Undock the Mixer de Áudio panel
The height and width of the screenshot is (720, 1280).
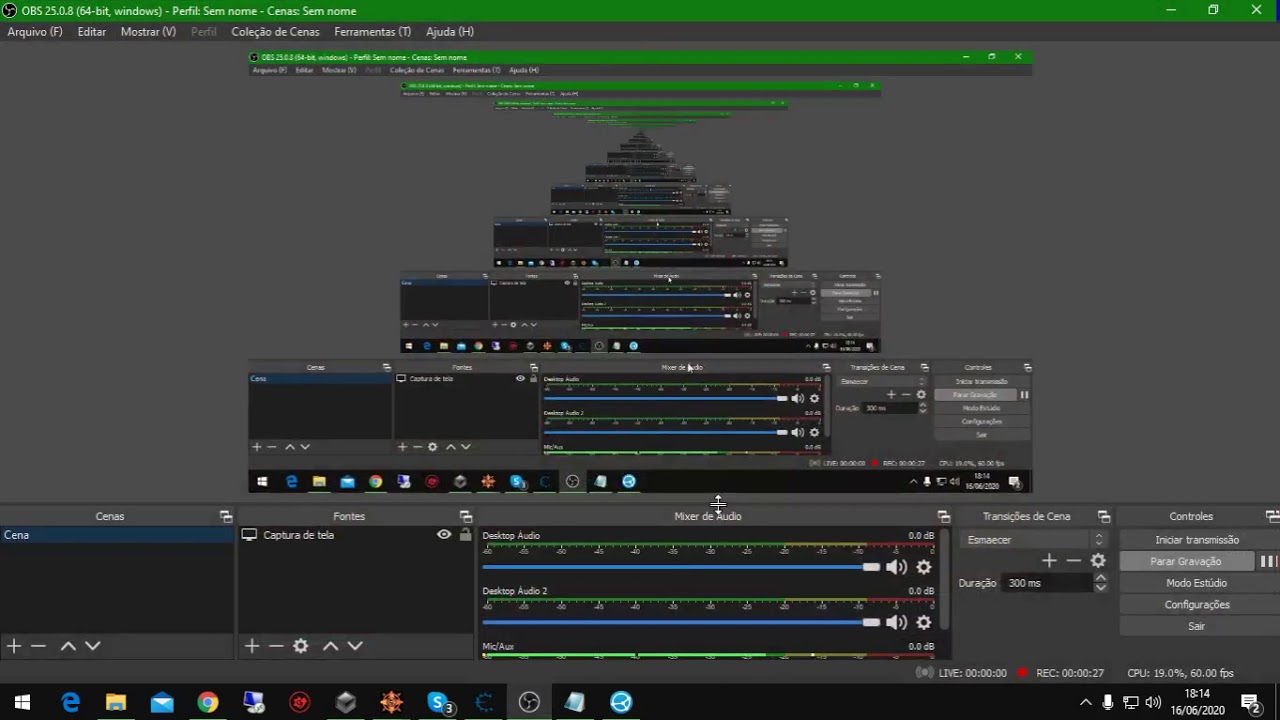[x=944, y=516]
